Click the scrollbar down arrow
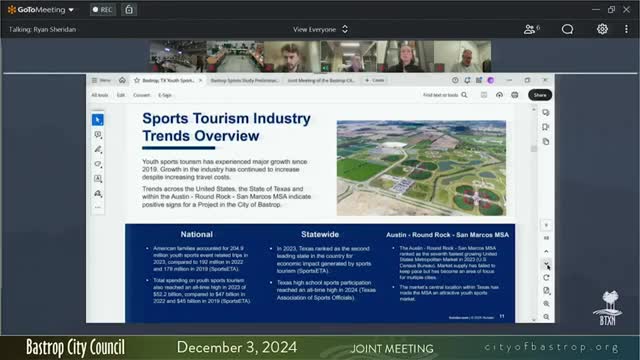This screenshot has height=360, width=640. click(x=533, y=320)
